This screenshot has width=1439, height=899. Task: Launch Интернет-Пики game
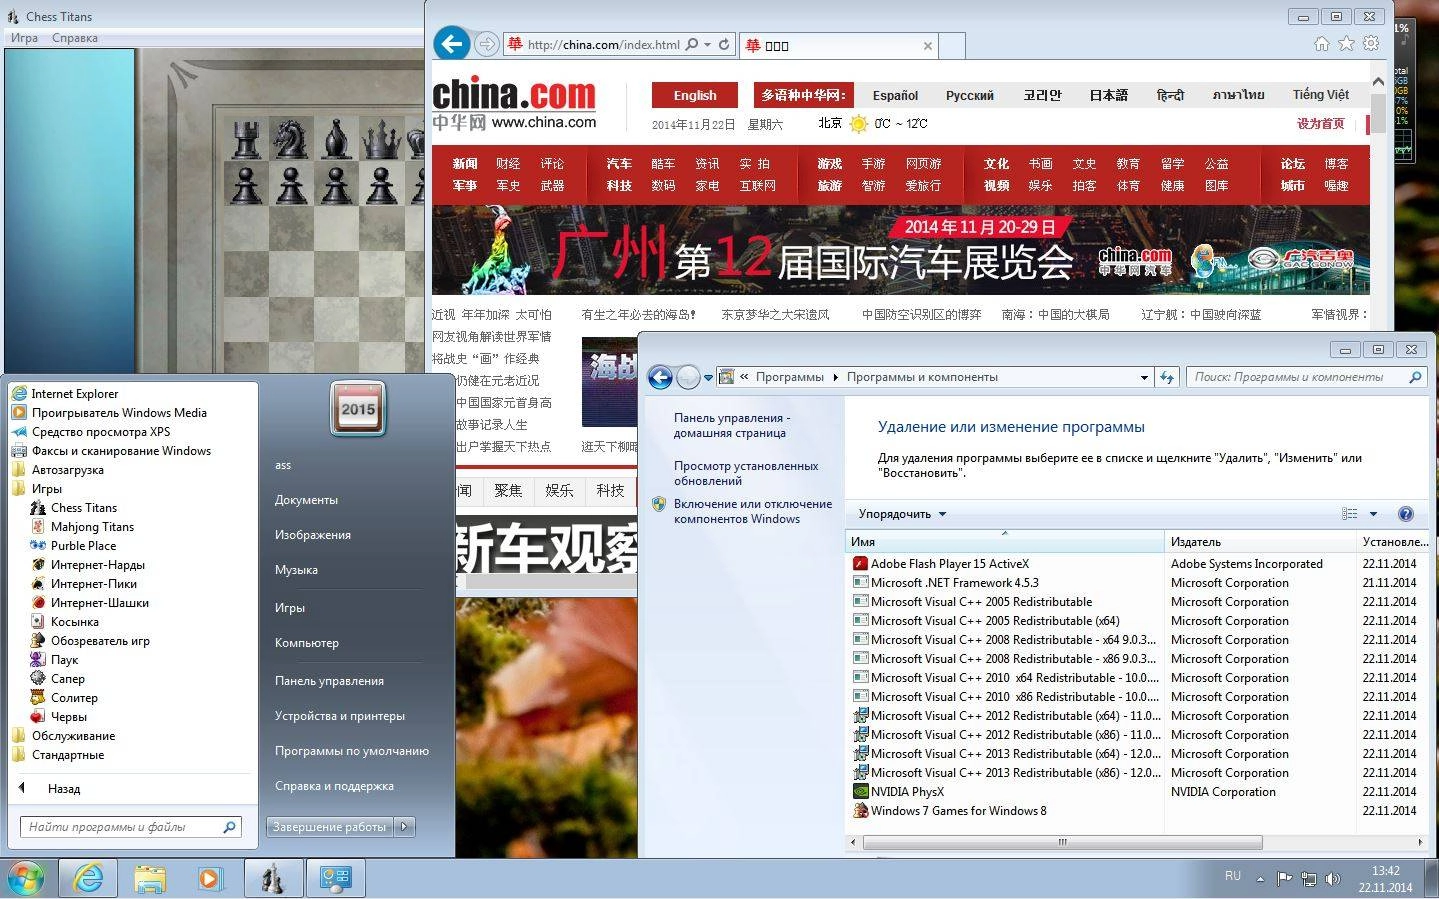[x=94, y=584]
